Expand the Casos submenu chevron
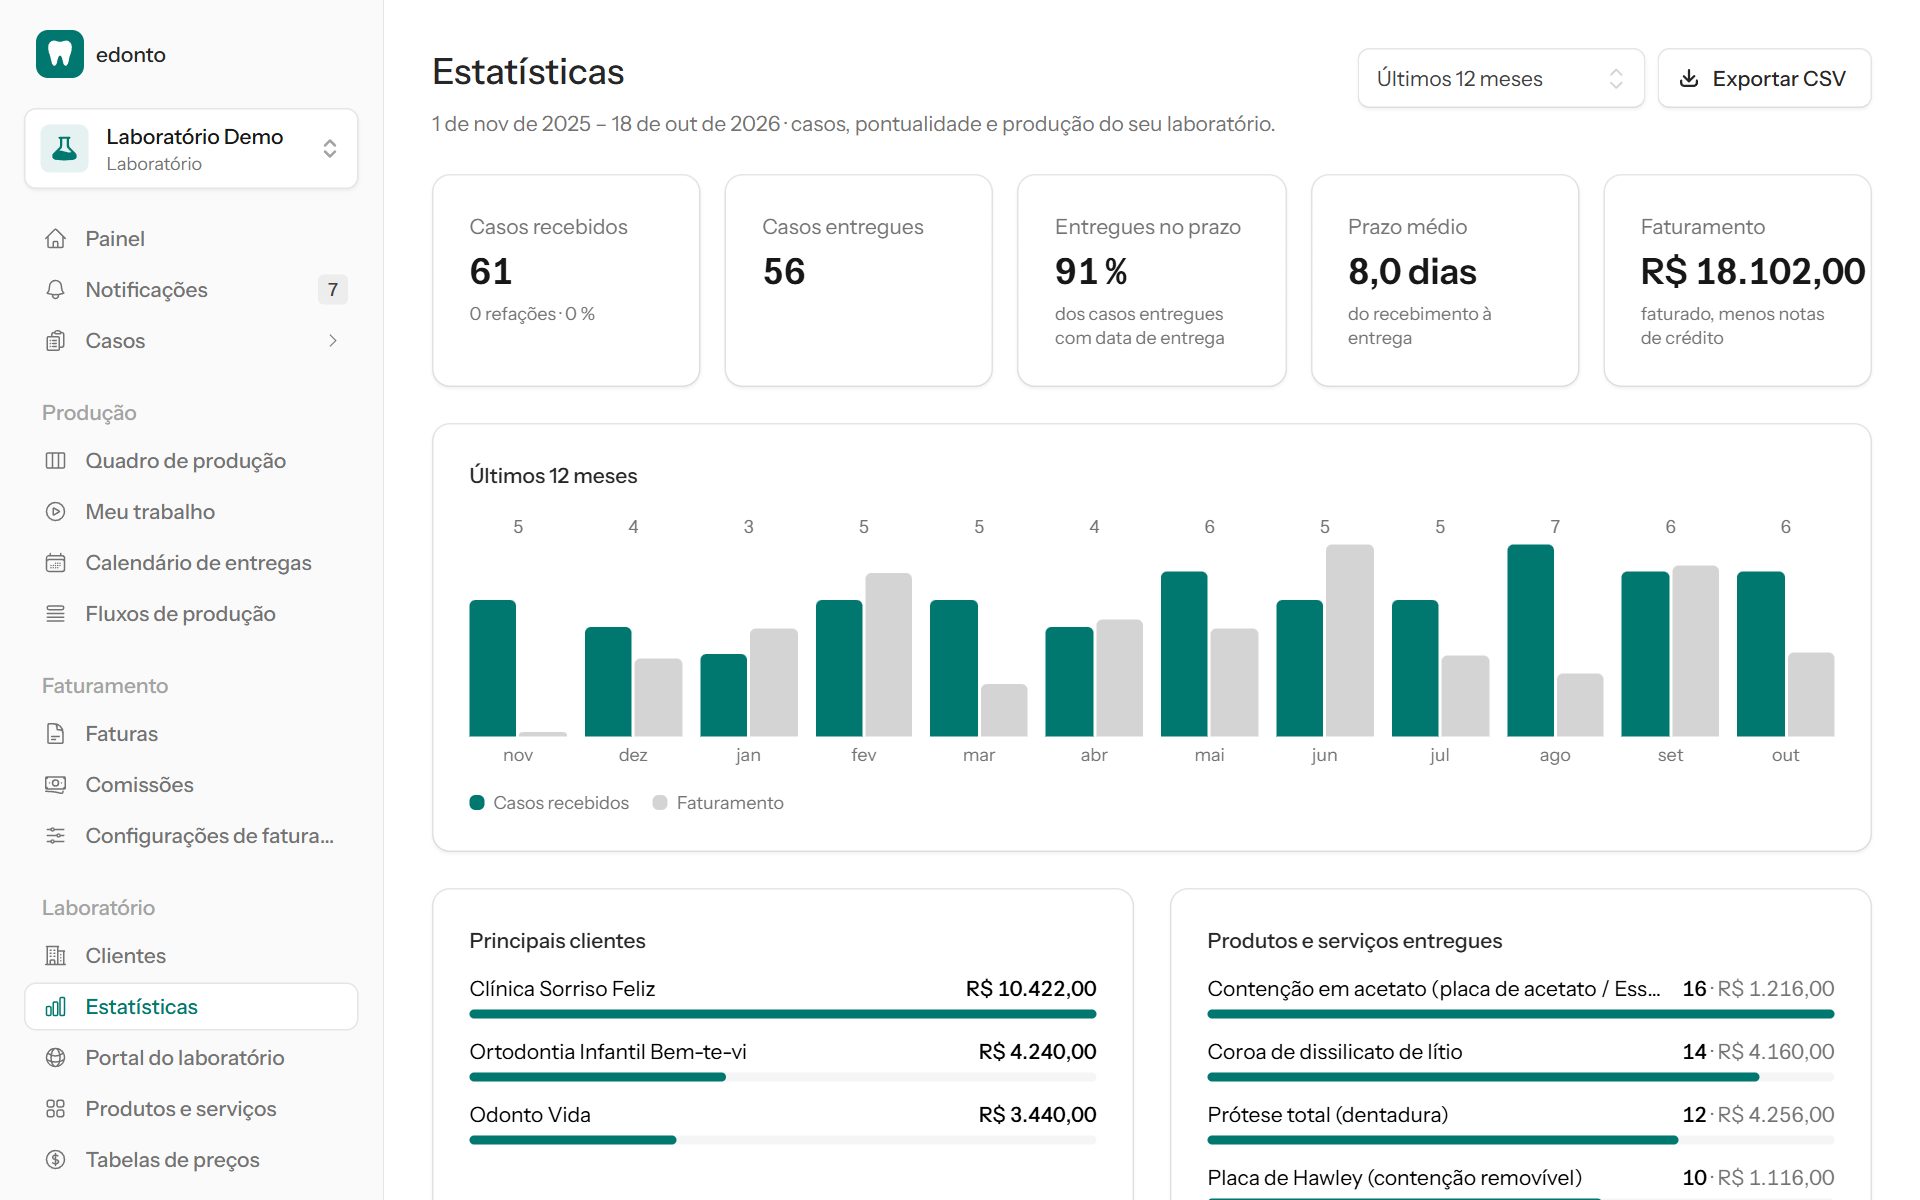This screenshot has height=1200, width=1920. point(333,341)
